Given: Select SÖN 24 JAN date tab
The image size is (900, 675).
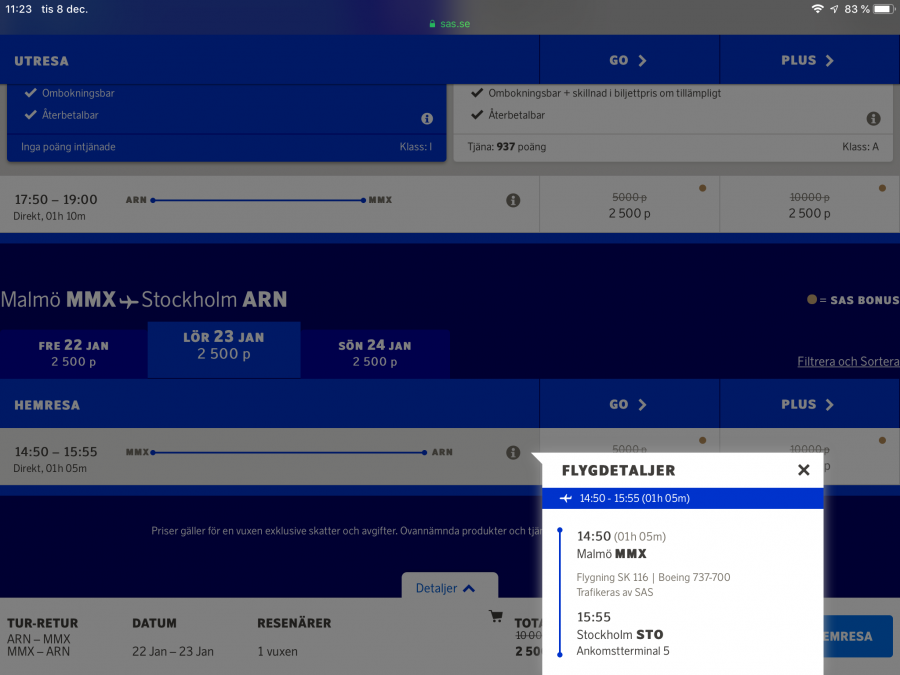Looking at the screenshot, I should click(375, 353).
